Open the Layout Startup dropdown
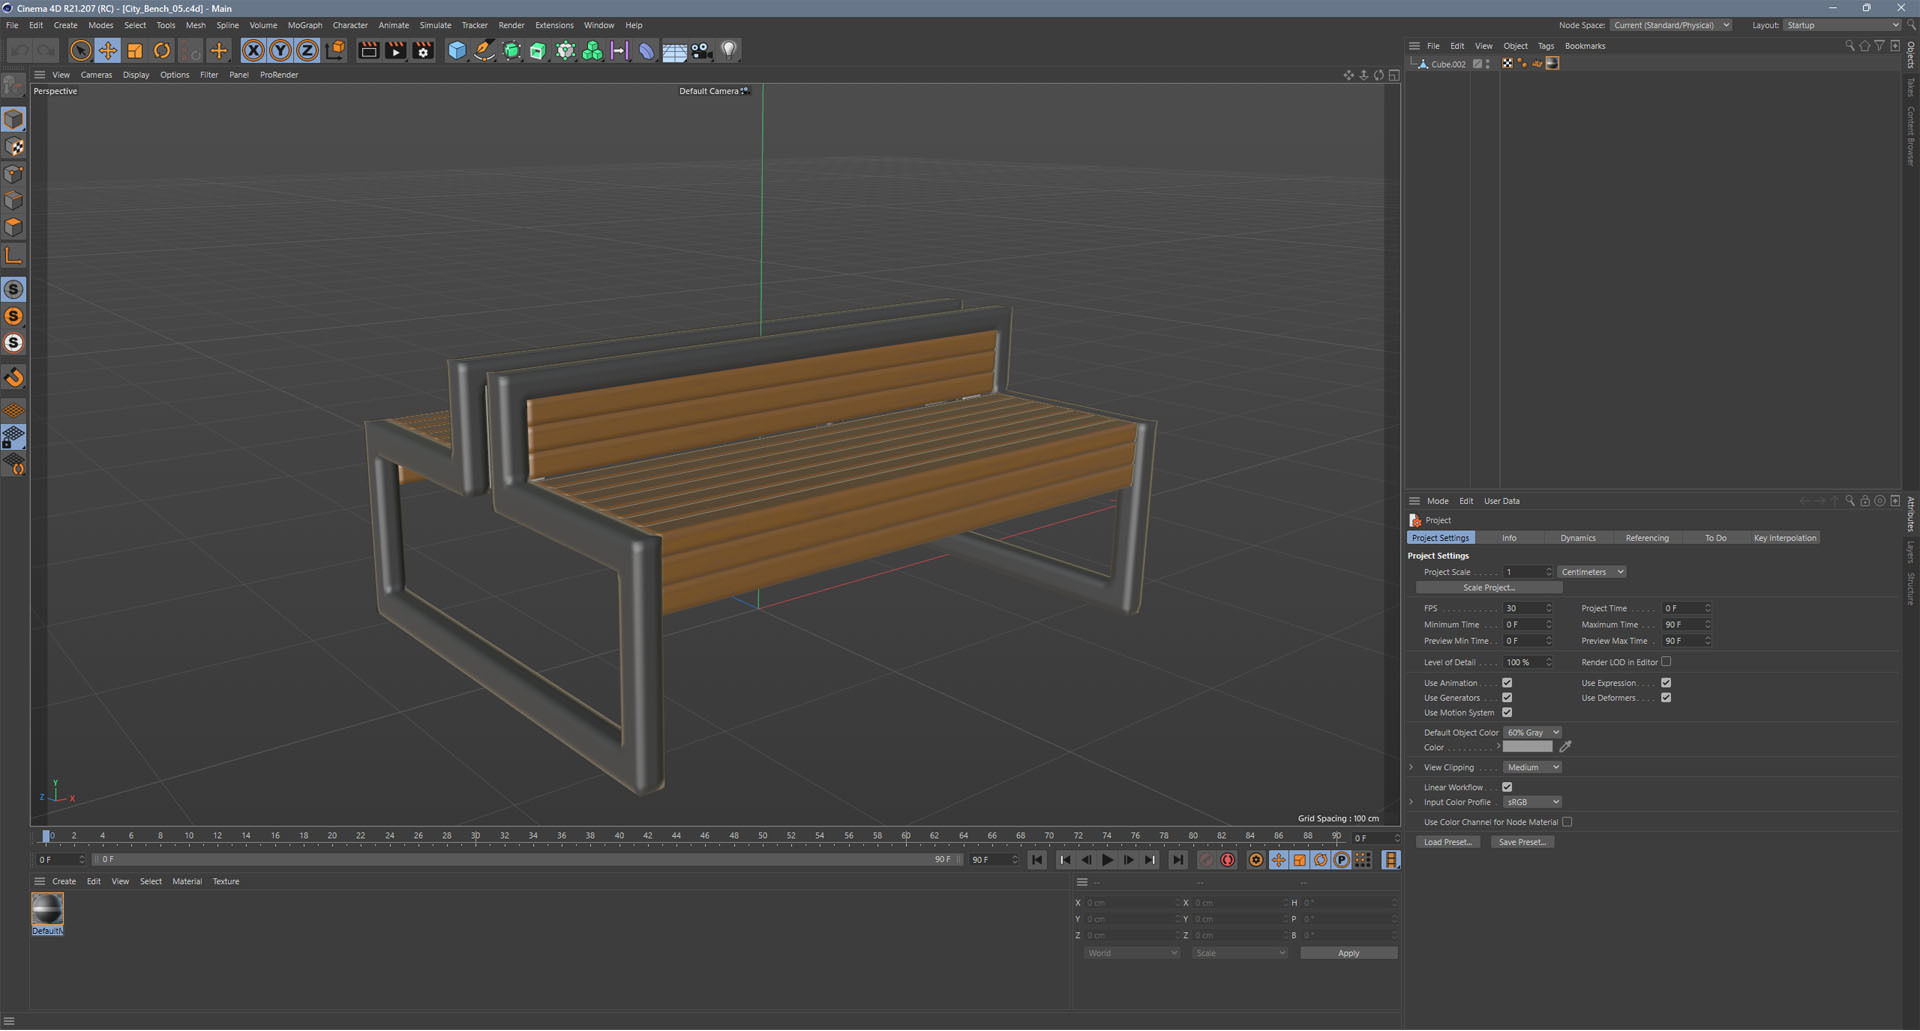Screen dimensions: 1920x1031 coord(1842,25)
